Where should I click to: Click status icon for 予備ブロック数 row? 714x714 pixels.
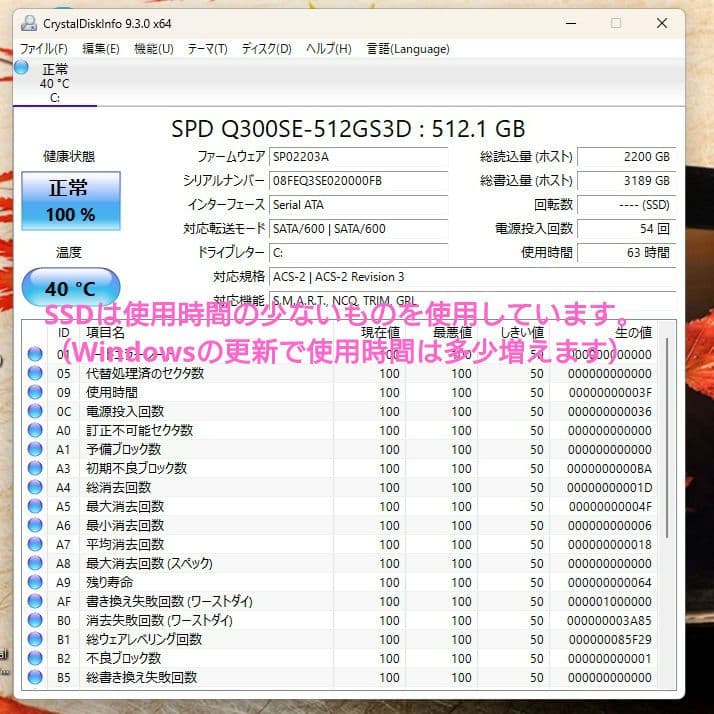35,449
